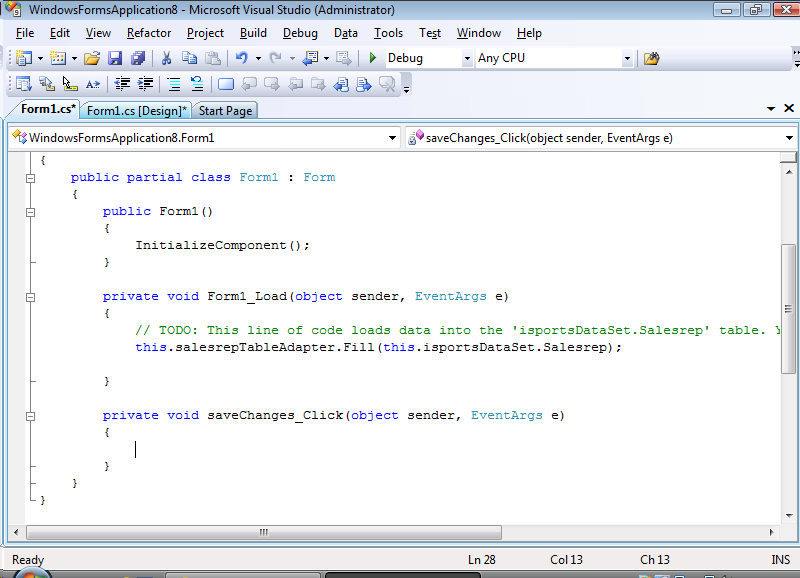
Task: Open the Debug configuration dropdown
Action: click(467, 59)
